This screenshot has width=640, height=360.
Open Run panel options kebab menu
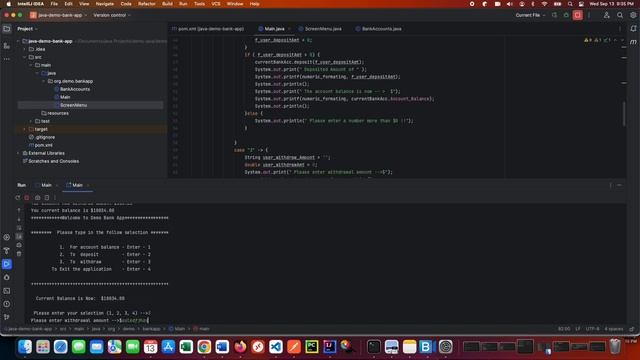[x=611, y=185]
